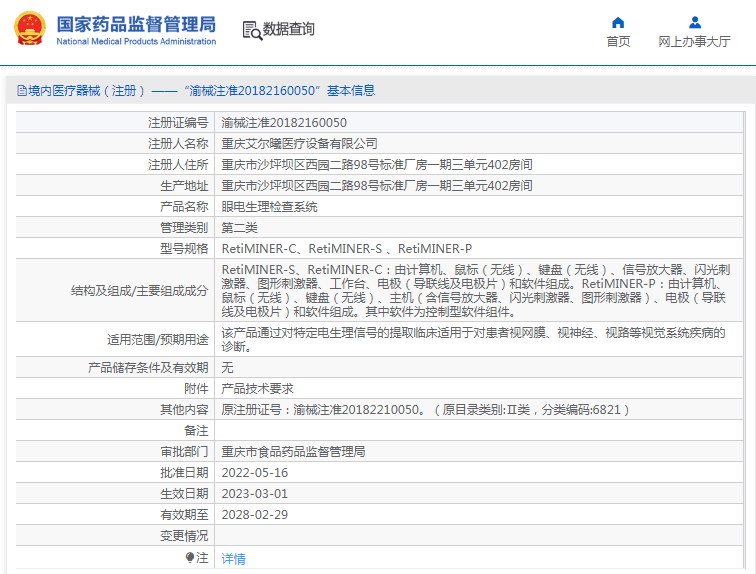Click management category value 第二类
The image size is (756, 574).
(239, 228)
